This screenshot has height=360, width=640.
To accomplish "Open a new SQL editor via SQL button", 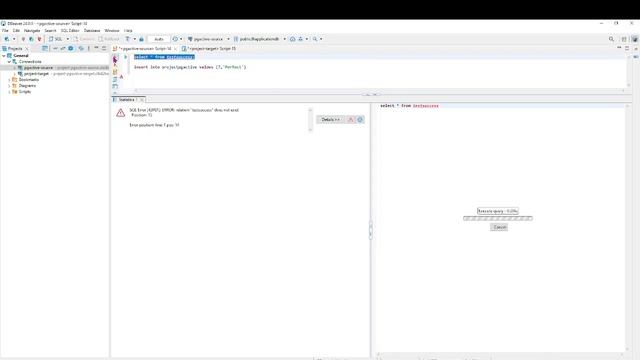I will pyautogui.click(x=56, y=39).
